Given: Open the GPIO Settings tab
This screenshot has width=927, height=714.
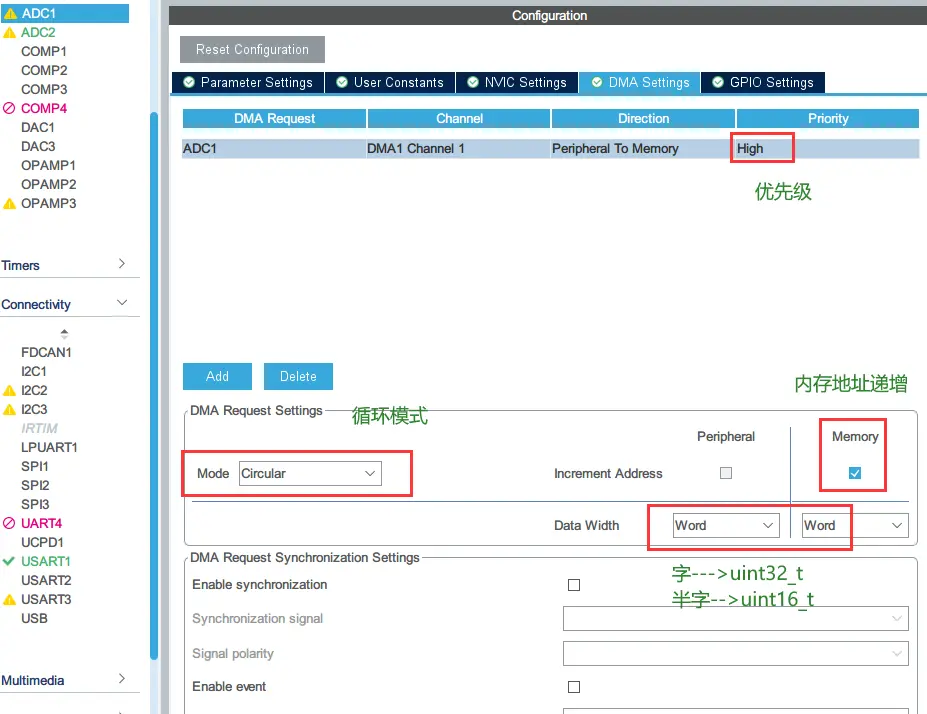Looking at the screenshot, I should pos(762,83).
